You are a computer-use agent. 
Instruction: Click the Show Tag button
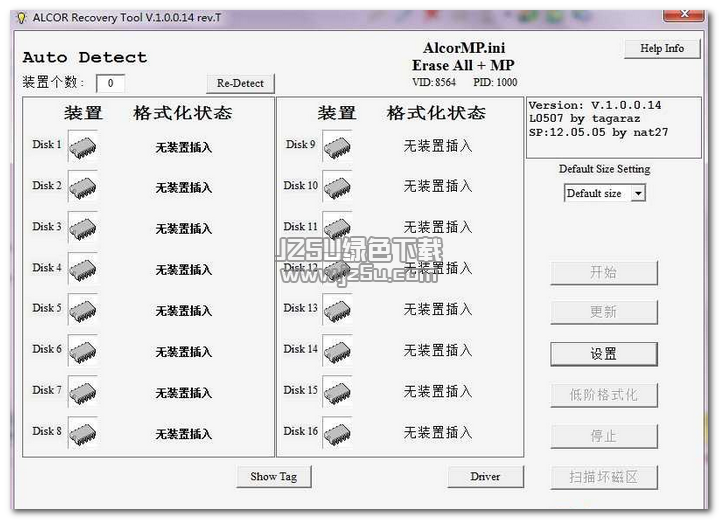point(274,477)
